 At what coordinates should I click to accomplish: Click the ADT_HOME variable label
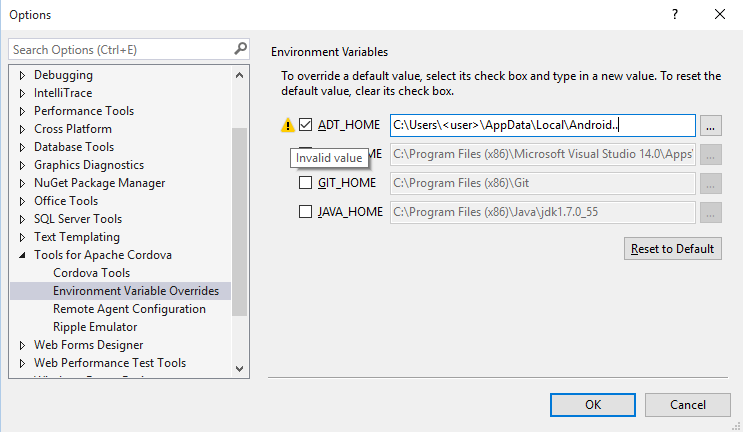349,125
